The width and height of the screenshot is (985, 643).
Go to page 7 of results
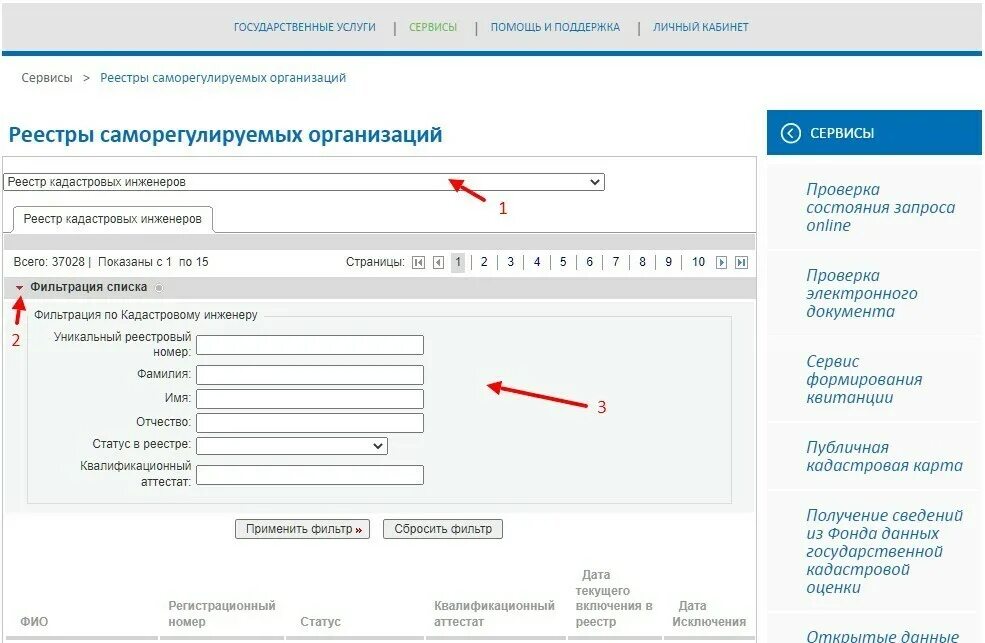tap(616, 262)
